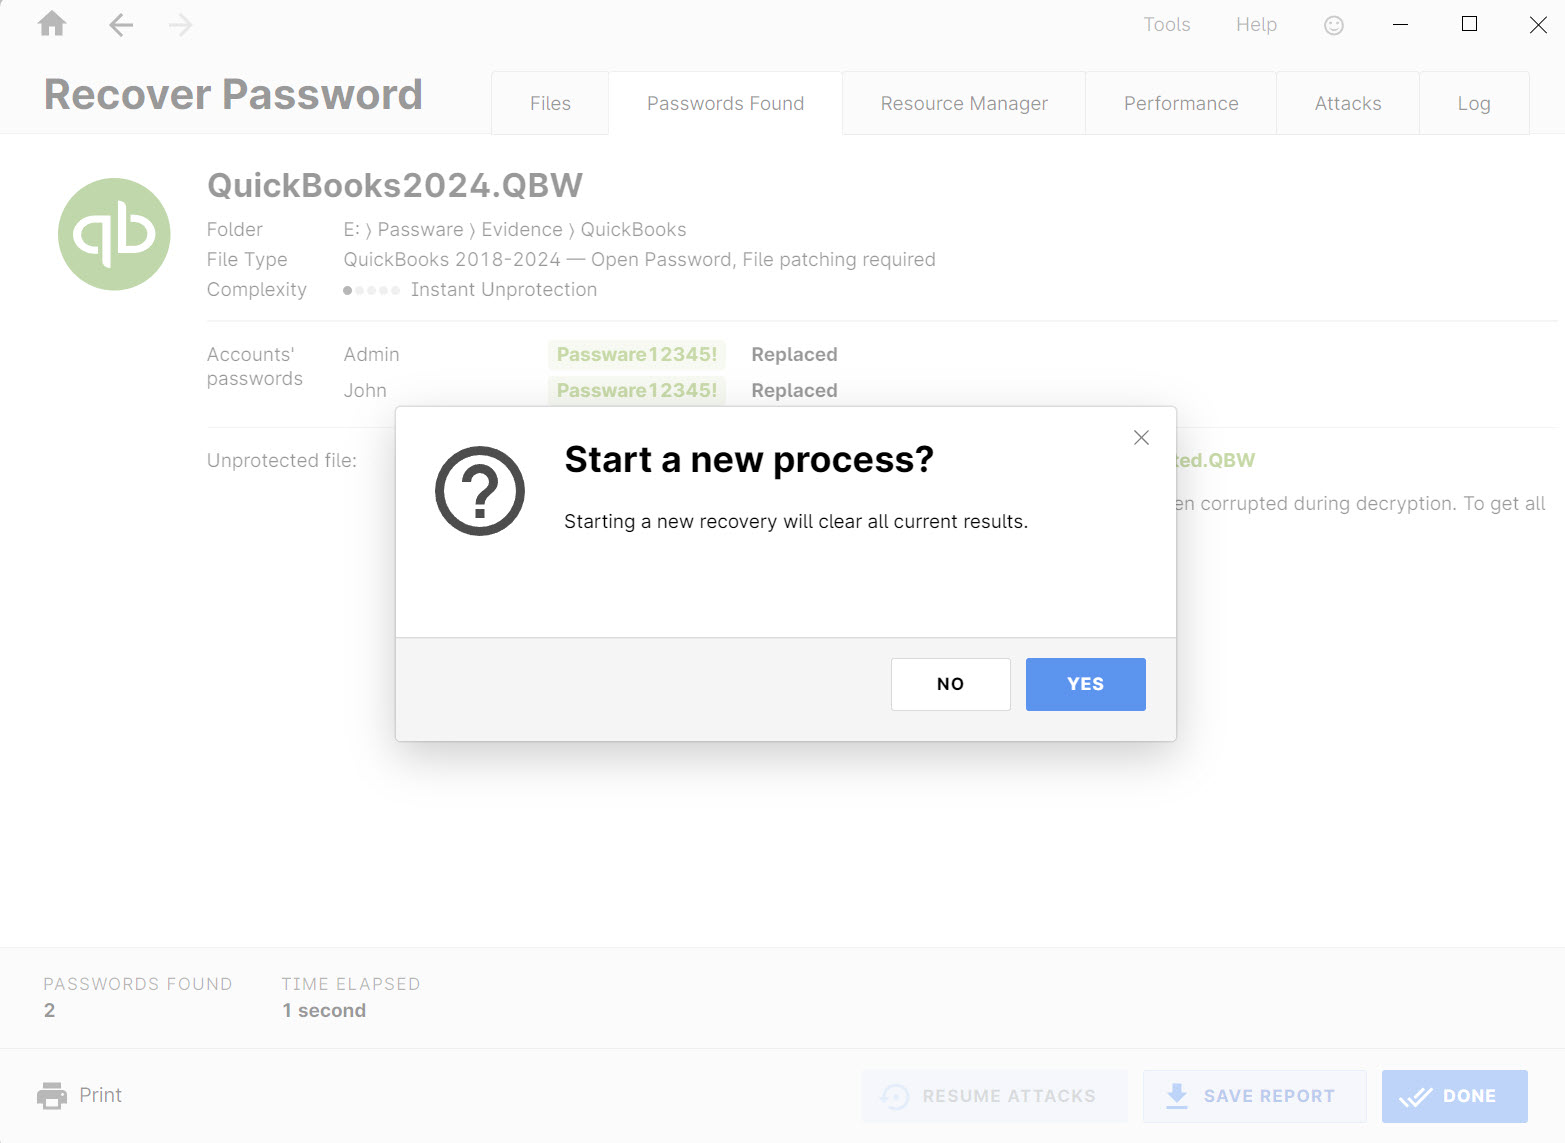Click the Home icon
This screenshot has height=1143, width=1565.
pos(50,24)
